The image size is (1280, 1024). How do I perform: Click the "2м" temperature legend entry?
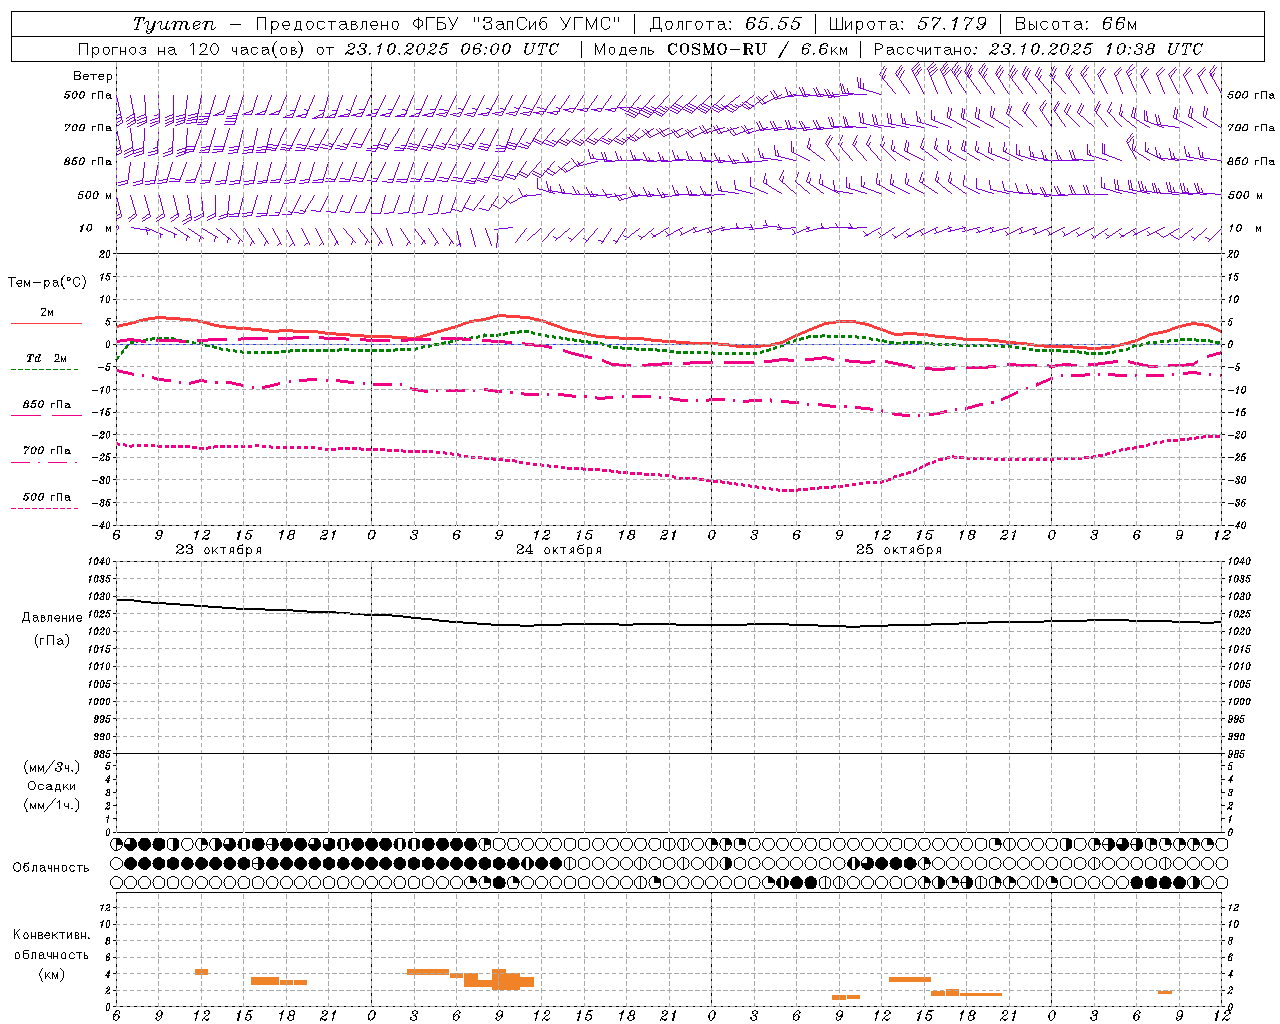pyautogui.click(x=47, y=313)
